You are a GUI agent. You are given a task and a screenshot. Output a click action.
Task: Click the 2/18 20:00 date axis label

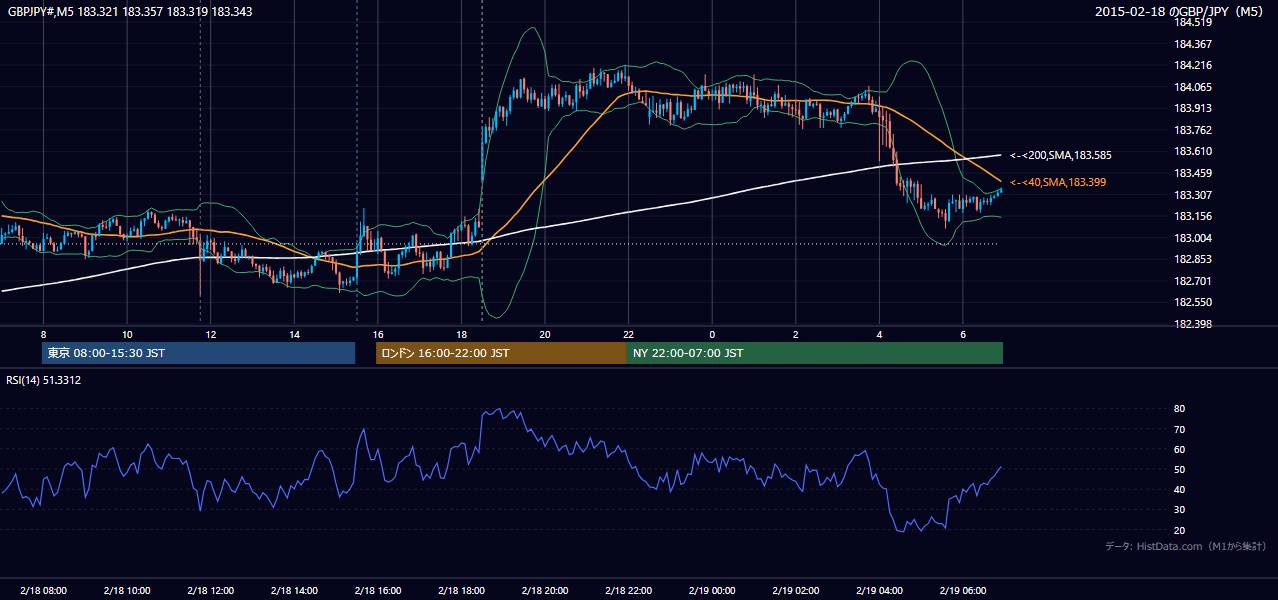click(x=544, y=591)
